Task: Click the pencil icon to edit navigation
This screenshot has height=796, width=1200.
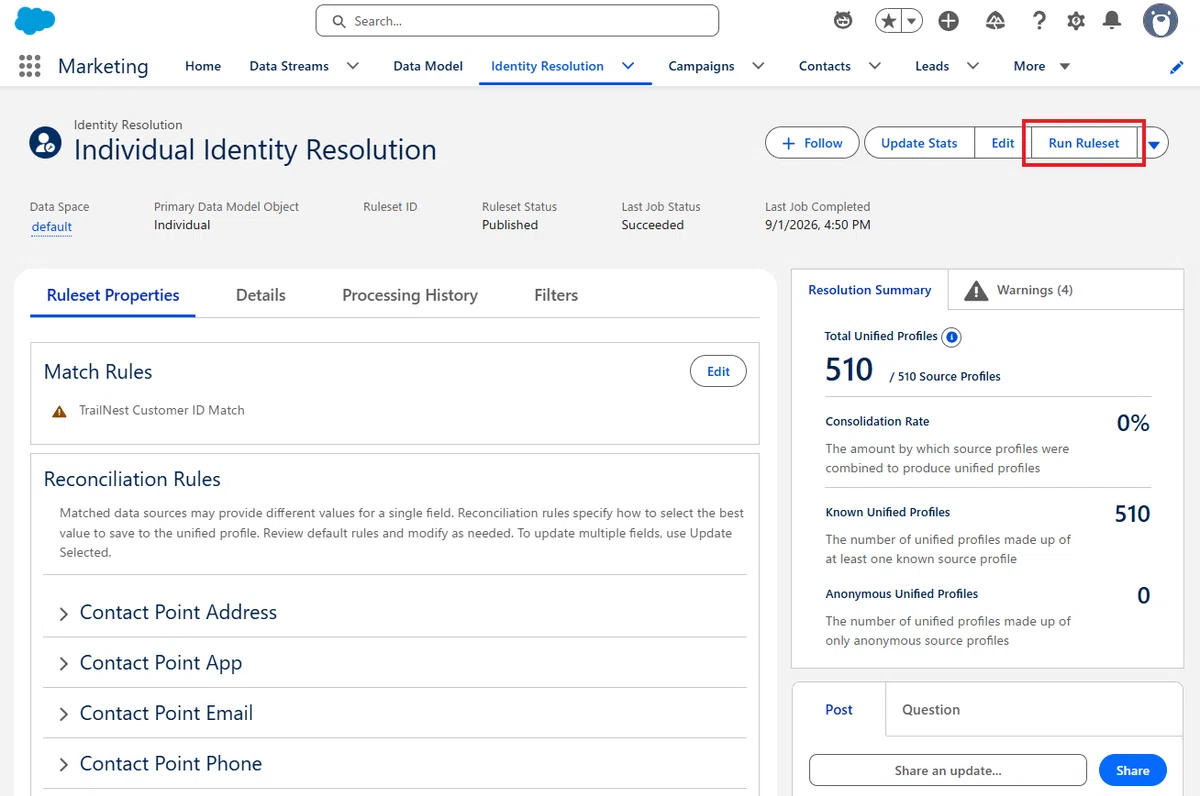Action: coord(1177,67)
